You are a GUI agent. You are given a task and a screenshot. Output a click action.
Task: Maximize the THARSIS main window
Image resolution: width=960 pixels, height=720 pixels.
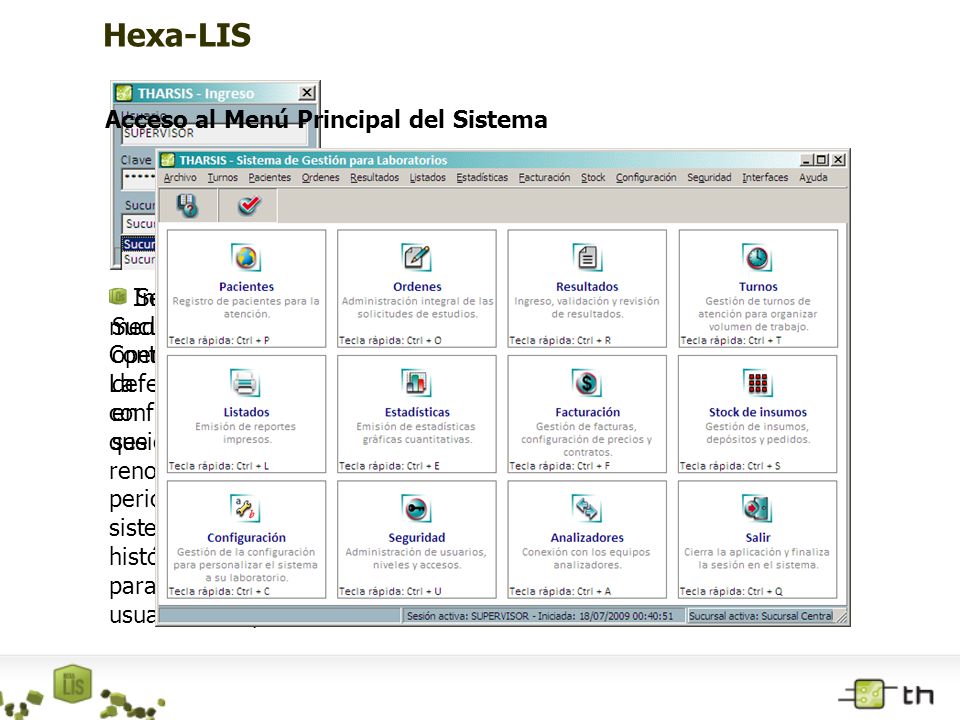(x=822, y=160)
